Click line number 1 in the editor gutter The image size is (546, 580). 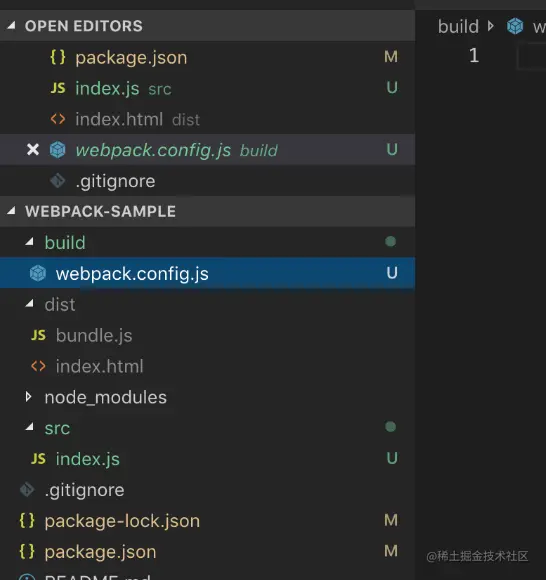pyautogui.click(x=474, y=55)
